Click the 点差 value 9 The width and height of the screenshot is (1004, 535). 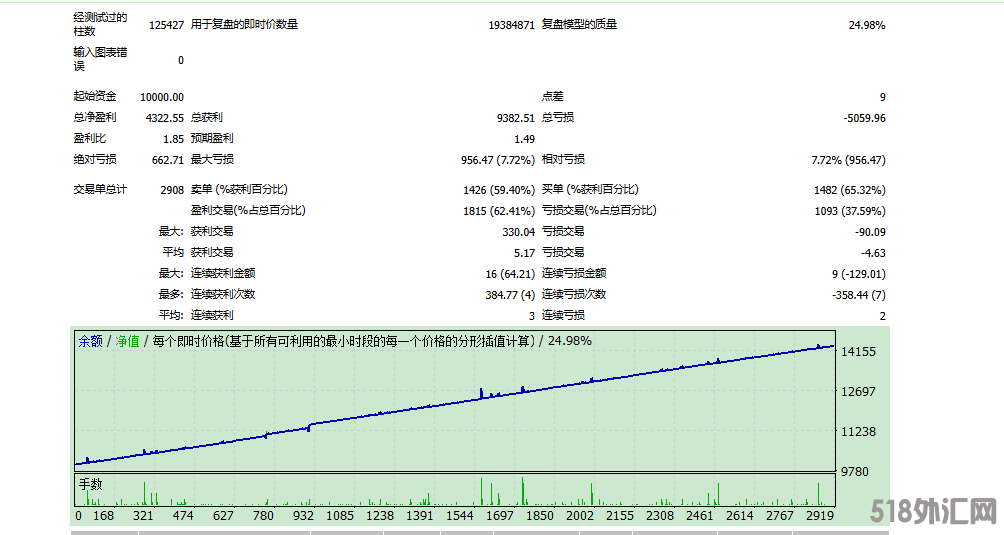click(x=882, y=97)
